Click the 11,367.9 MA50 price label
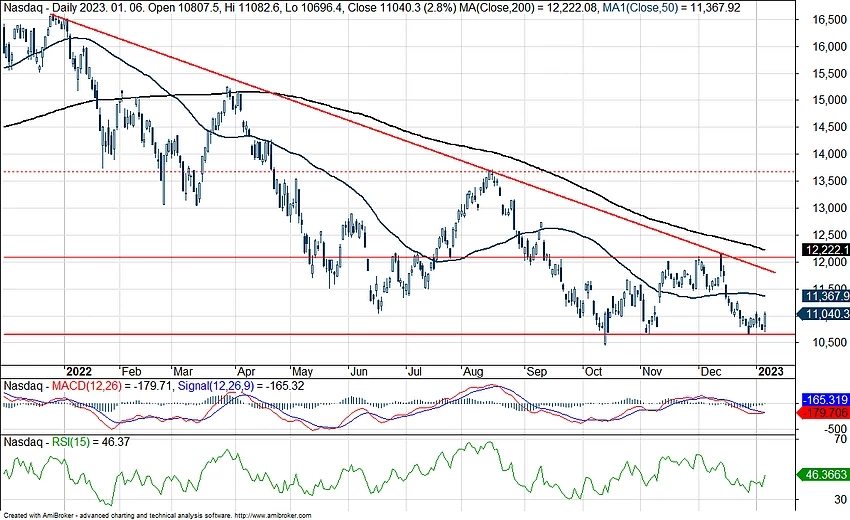 [826, 296]
